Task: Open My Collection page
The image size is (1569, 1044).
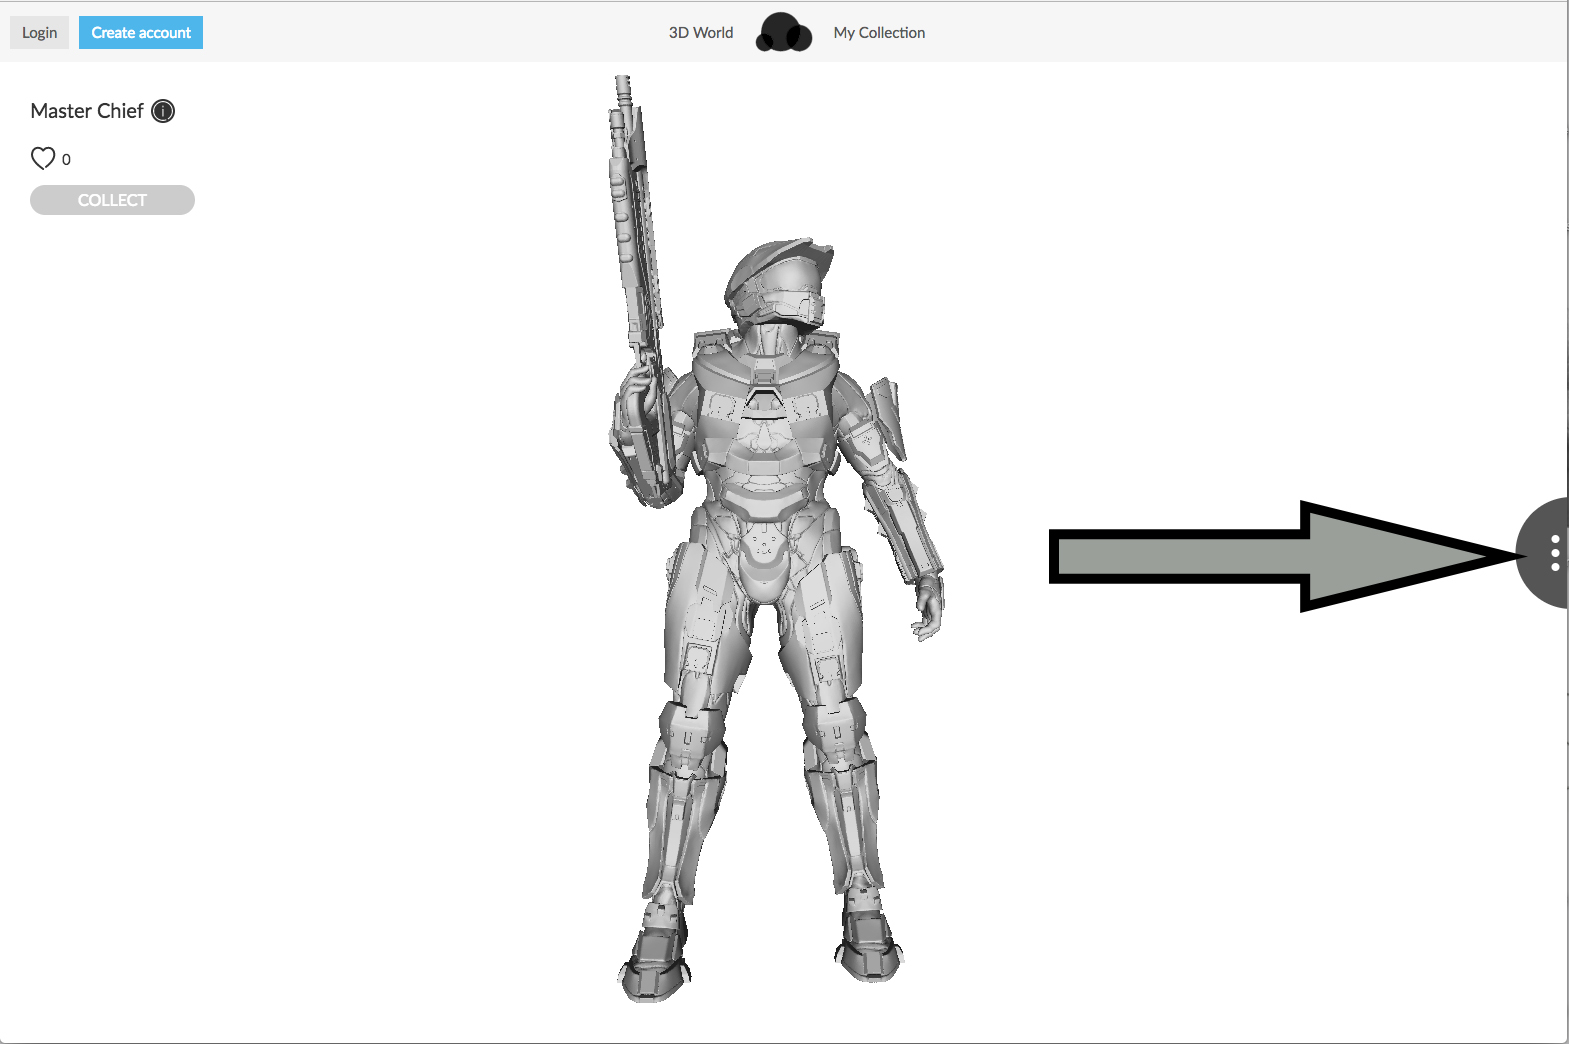Action: 879,33
